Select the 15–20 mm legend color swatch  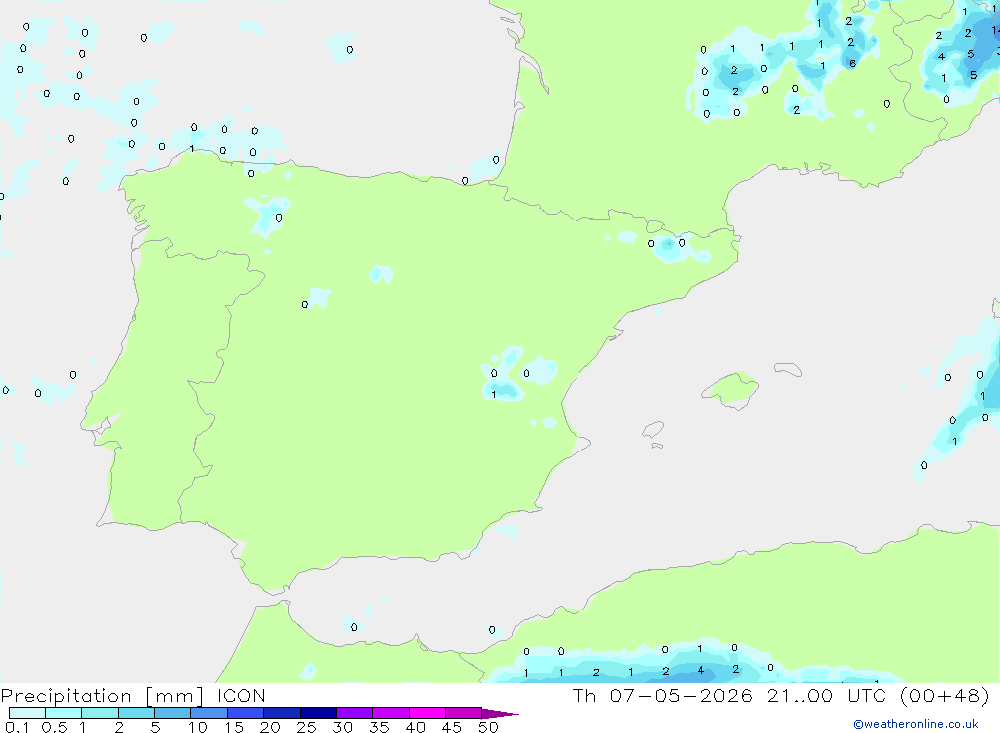pyautogui.click(x=246, y=713)
